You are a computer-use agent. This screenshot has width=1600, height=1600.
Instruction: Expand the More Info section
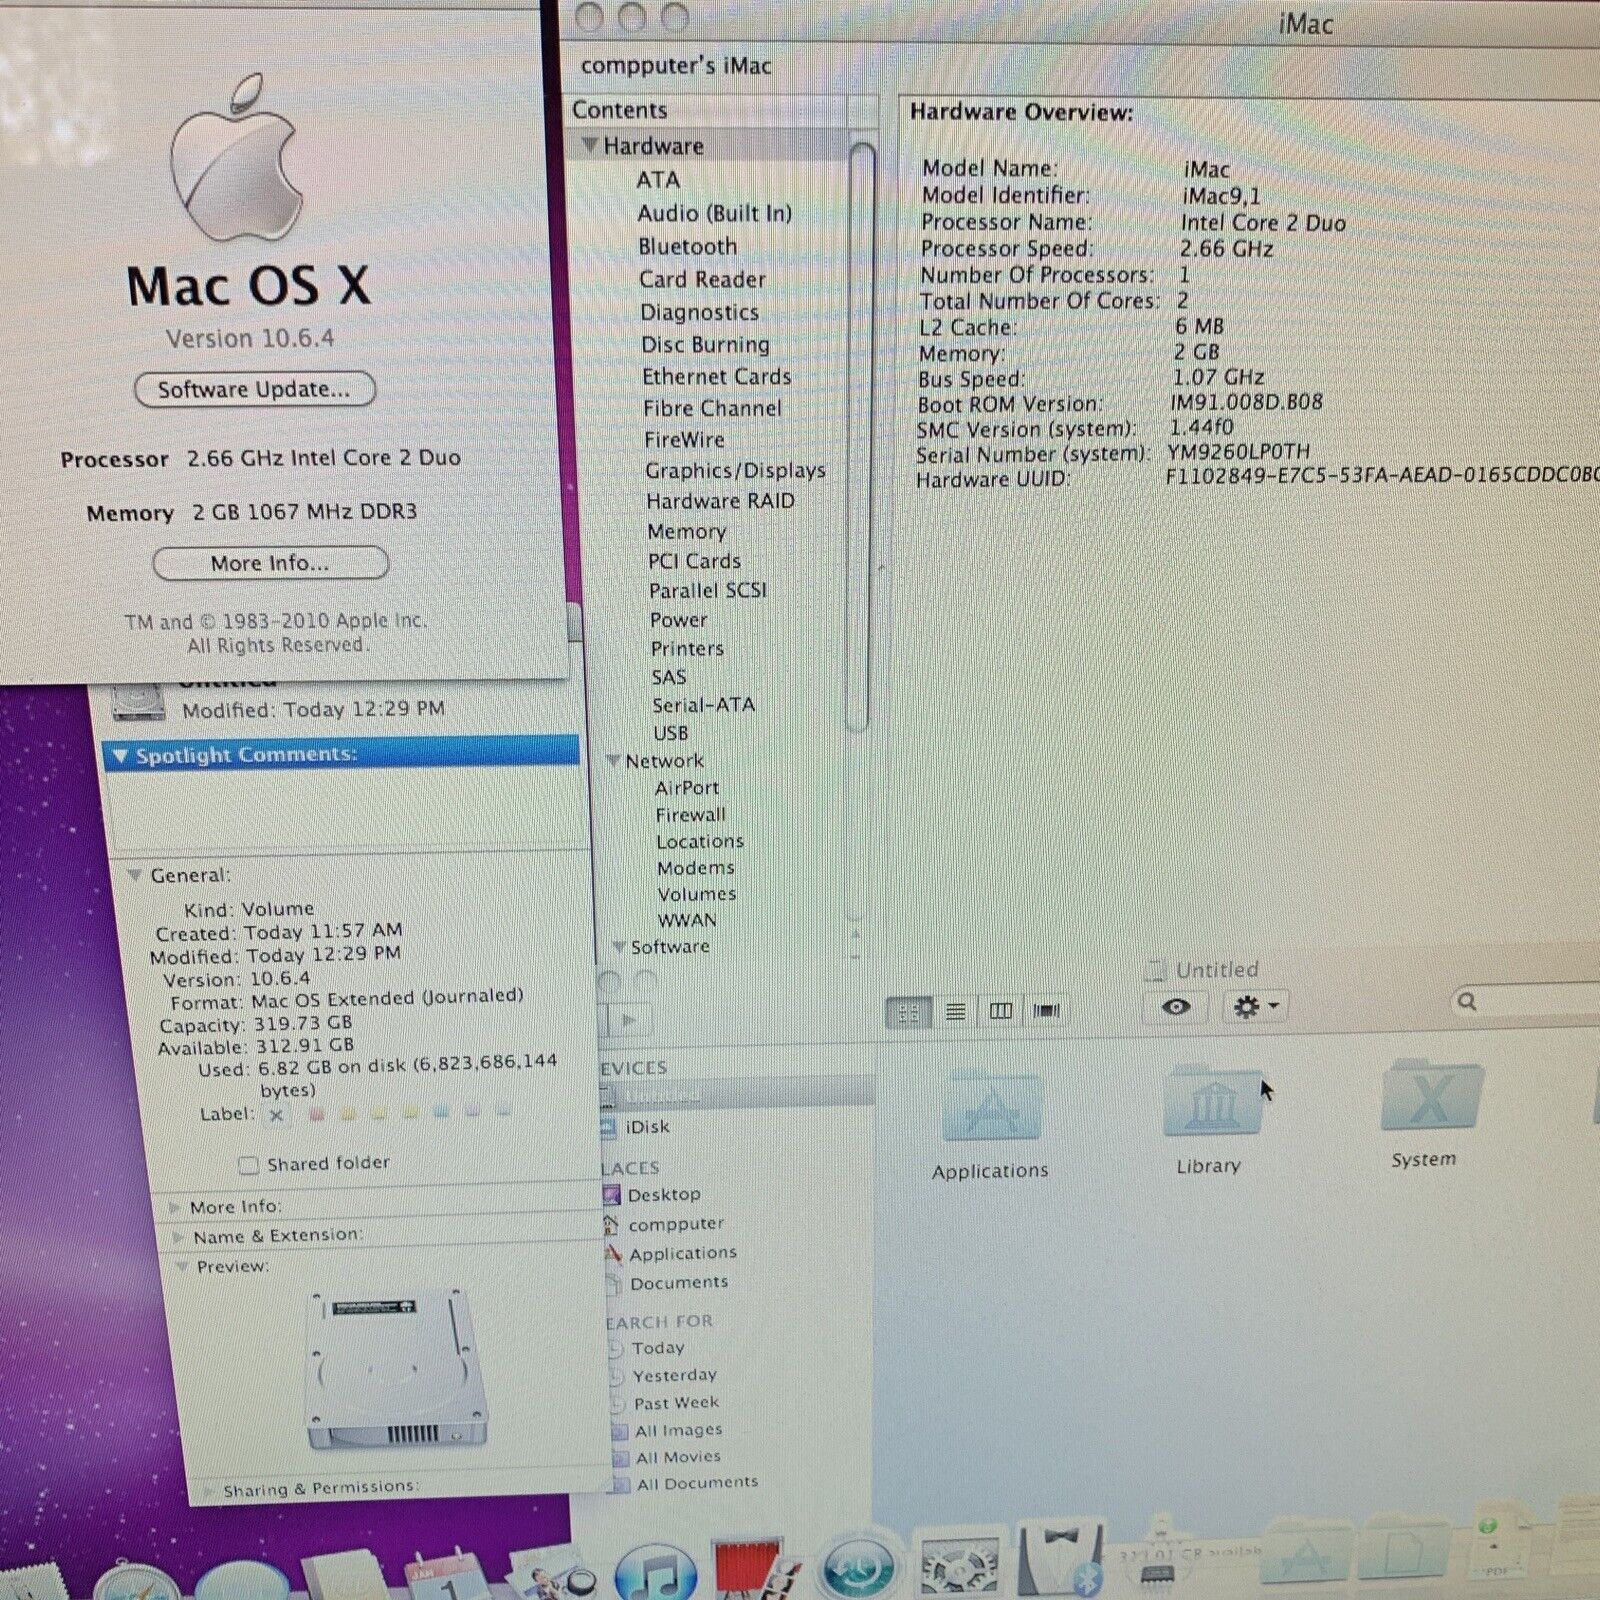(176, 1207)
